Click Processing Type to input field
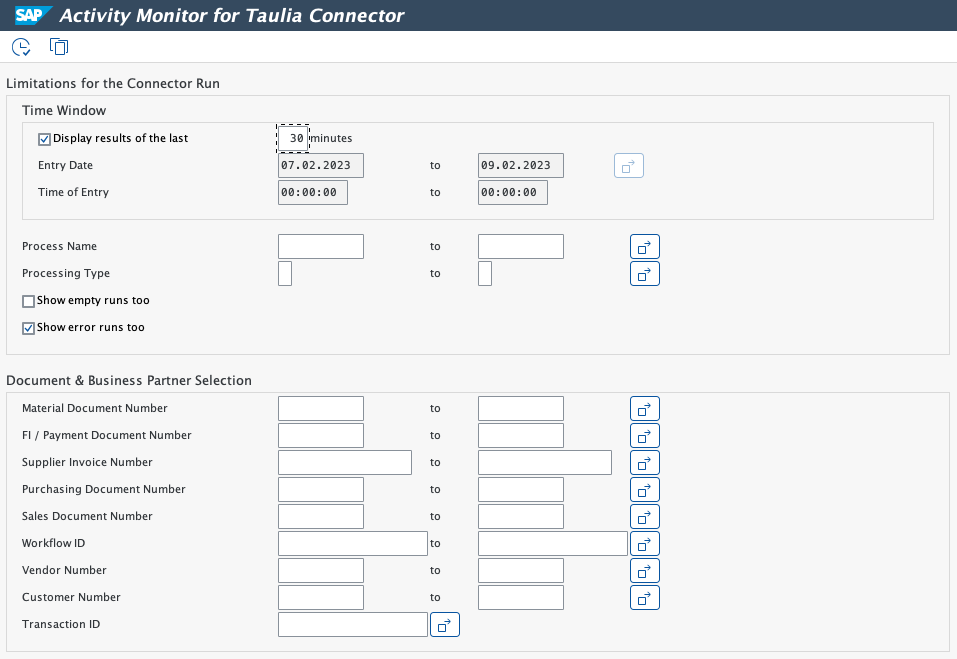 pos(485,273)
